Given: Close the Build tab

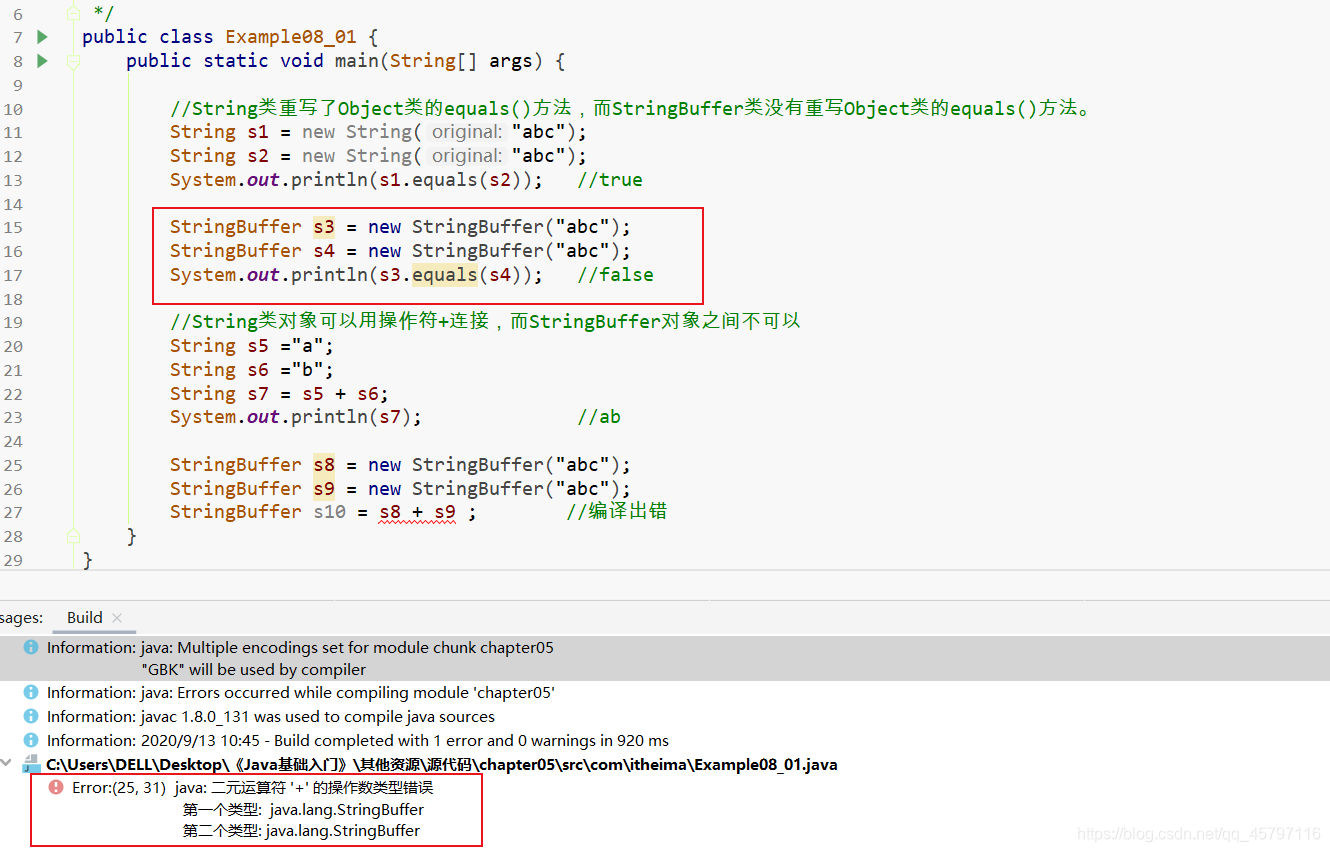Looking at the screenshot, I should 117,618.
